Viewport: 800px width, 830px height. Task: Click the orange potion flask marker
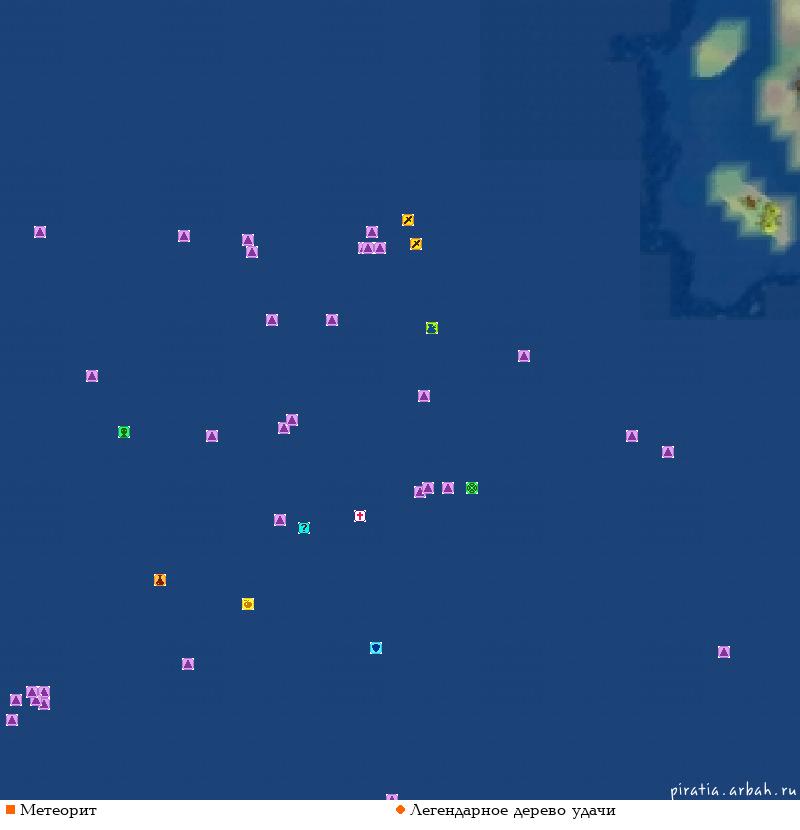tap(160, 580)
